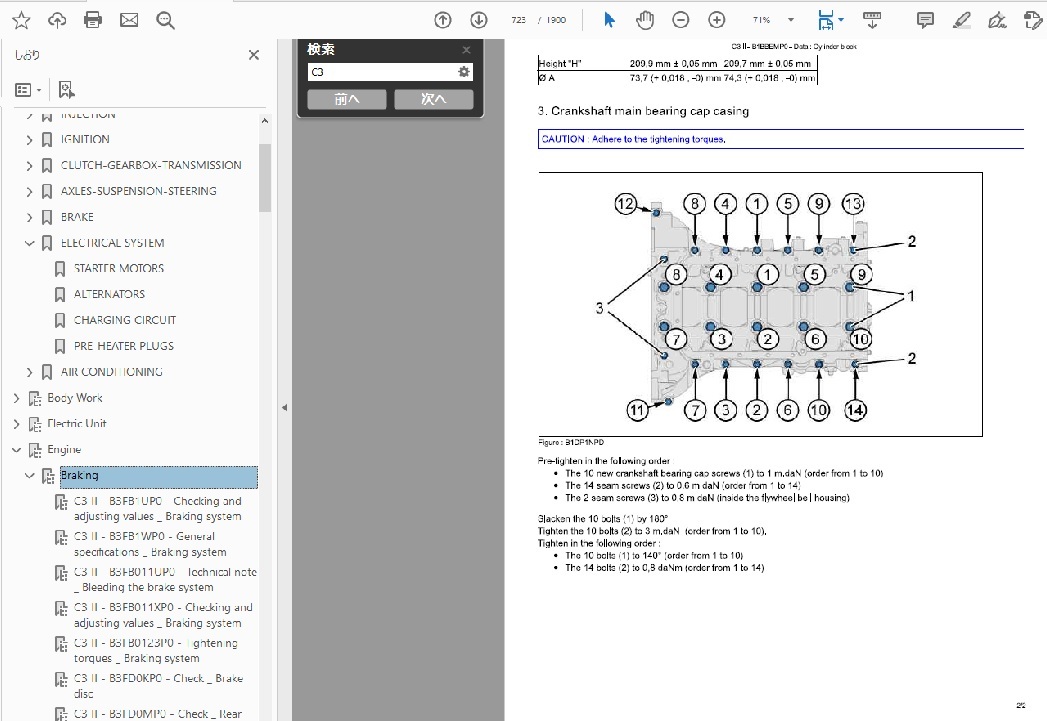The image size is (1047, 721).
Task: Open the PRE HEATER PLUGS bookmark
Action: 124,346
